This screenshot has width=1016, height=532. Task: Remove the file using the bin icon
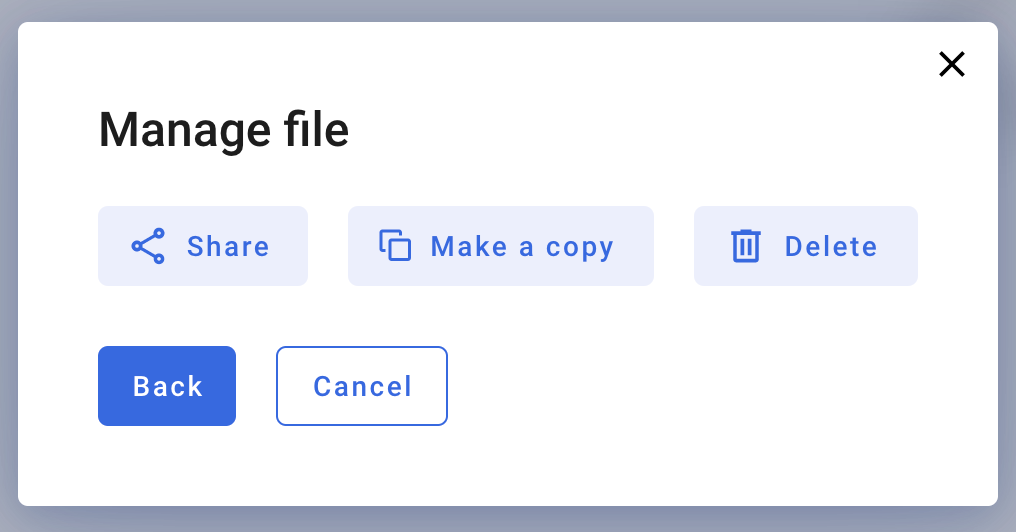(x=746, y=246)
